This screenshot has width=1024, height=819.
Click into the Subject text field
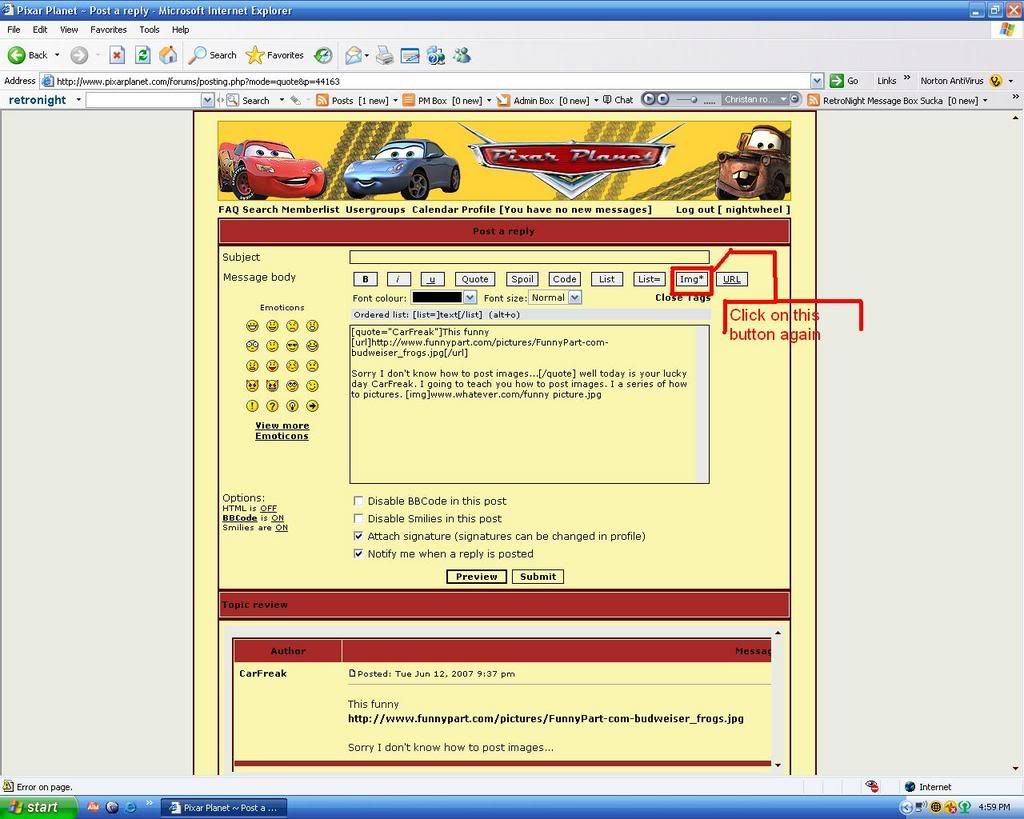coord(529,257)
